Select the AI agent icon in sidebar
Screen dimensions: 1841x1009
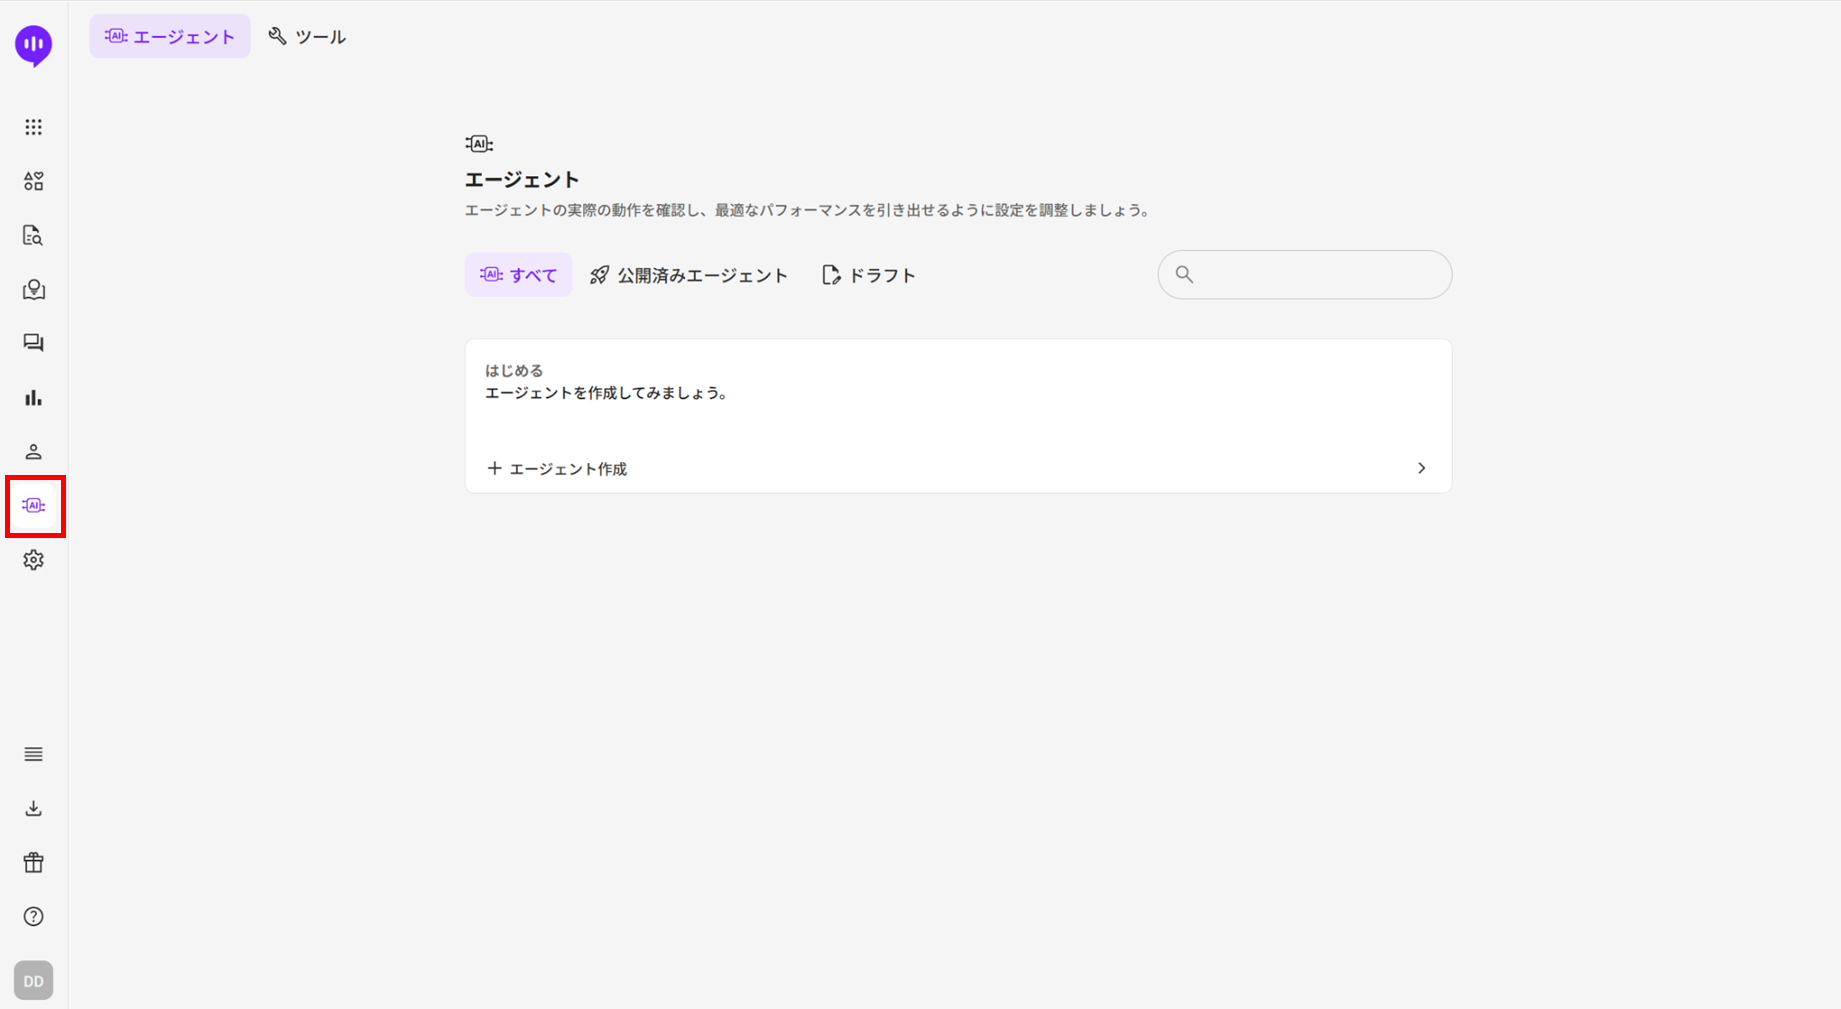[34, 506]
